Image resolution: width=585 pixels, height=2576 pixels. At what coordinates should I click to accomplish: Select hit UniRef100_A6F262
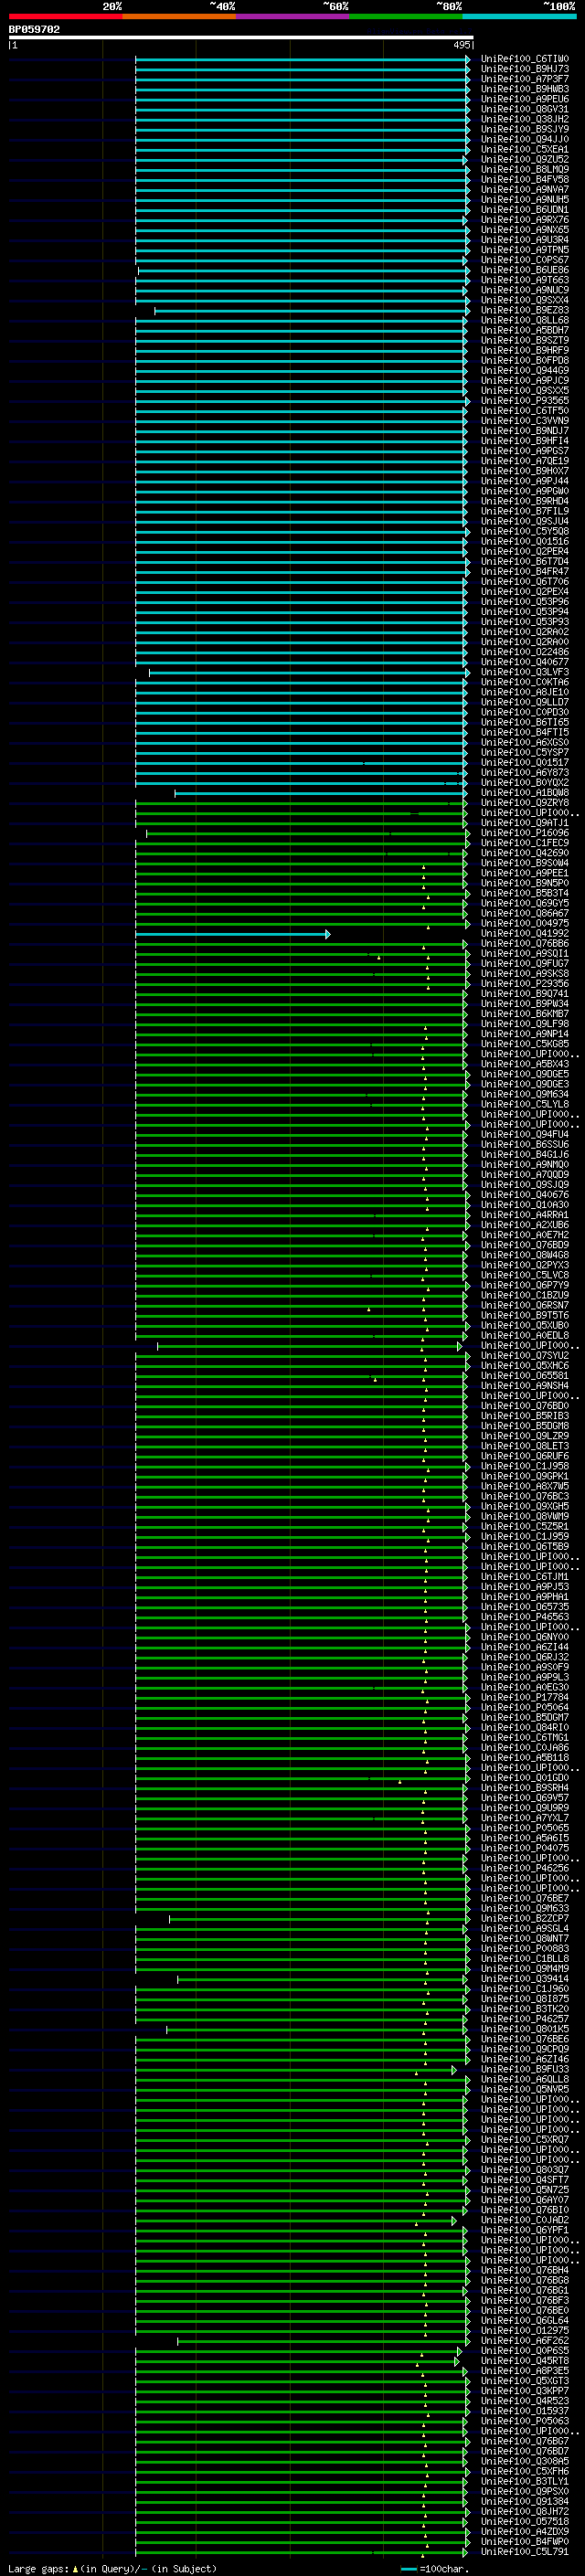click(x=525, y=2341)
